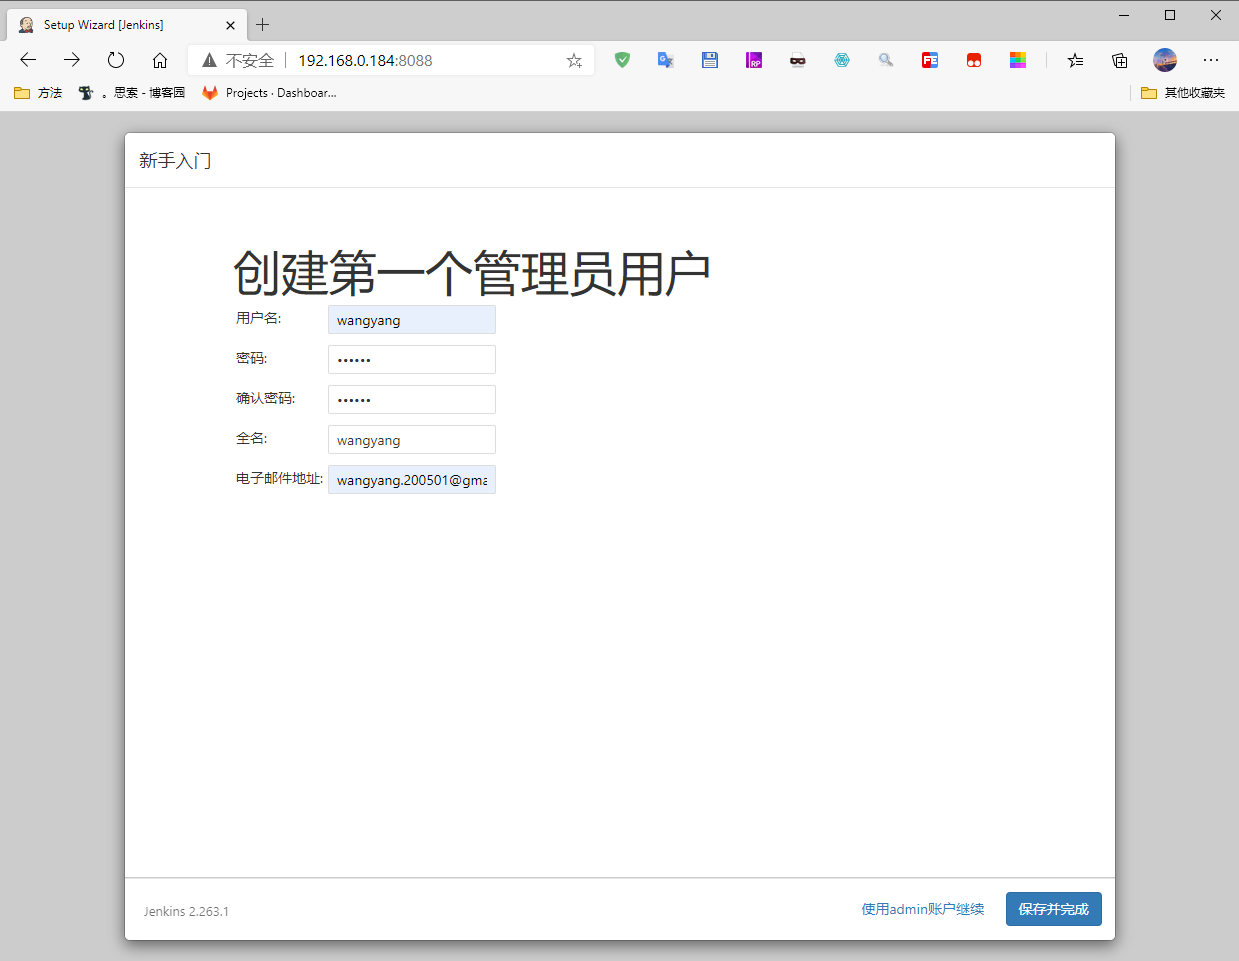
Task: Focus the address bar URL
Action: (x=365, y=60)
